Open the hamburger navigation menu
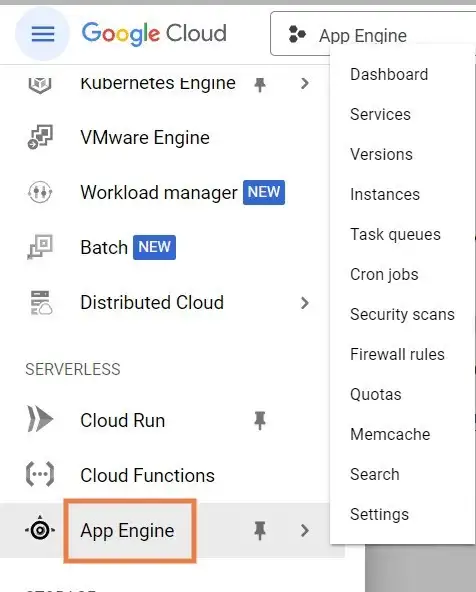 pyautogui.click(x=43, y=34)
